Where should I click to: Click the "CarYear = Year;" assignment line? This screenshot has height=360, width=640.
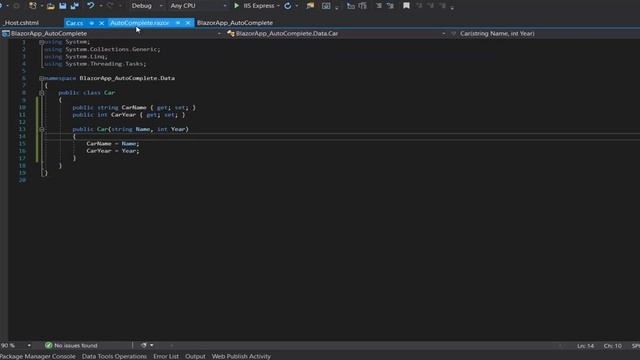[113, 151]
